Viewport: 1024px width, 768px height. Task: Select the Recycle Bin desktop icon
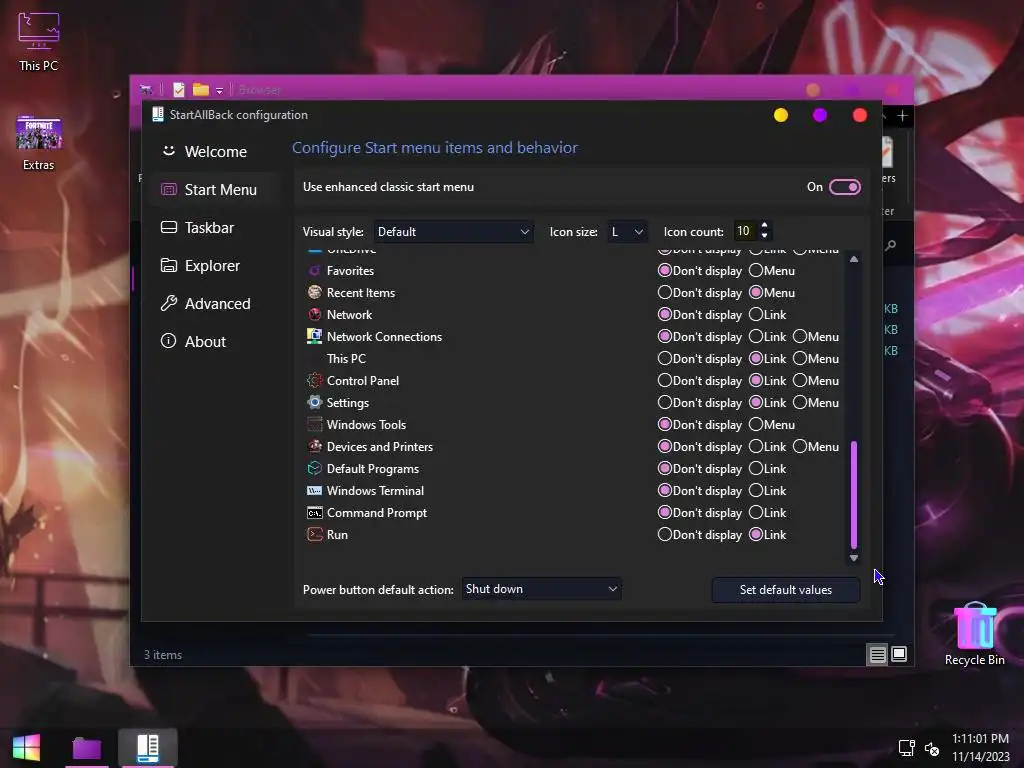tap(974, 633)
